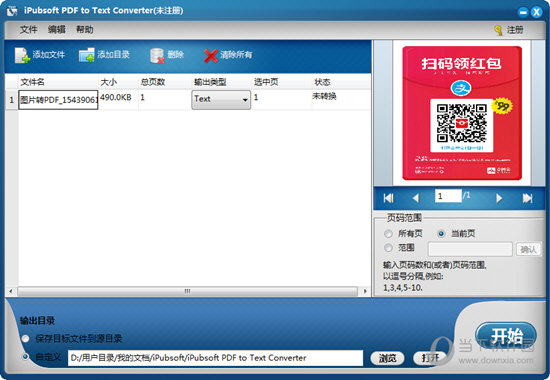Select the file 图片转PDF_15439061 row
Screen dimensions: 550x380
tap(58, 100)
